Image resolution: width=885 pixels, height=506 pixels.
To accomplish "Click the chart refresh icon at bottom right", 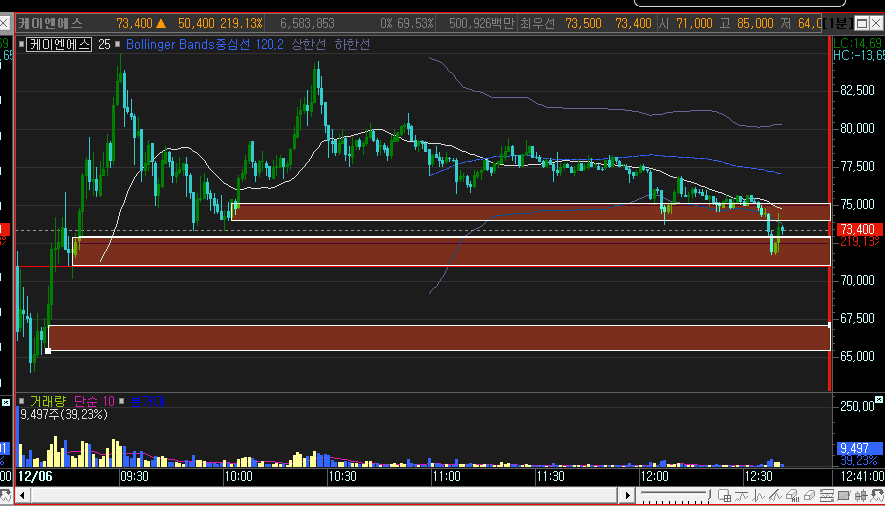I will [878, 496].
